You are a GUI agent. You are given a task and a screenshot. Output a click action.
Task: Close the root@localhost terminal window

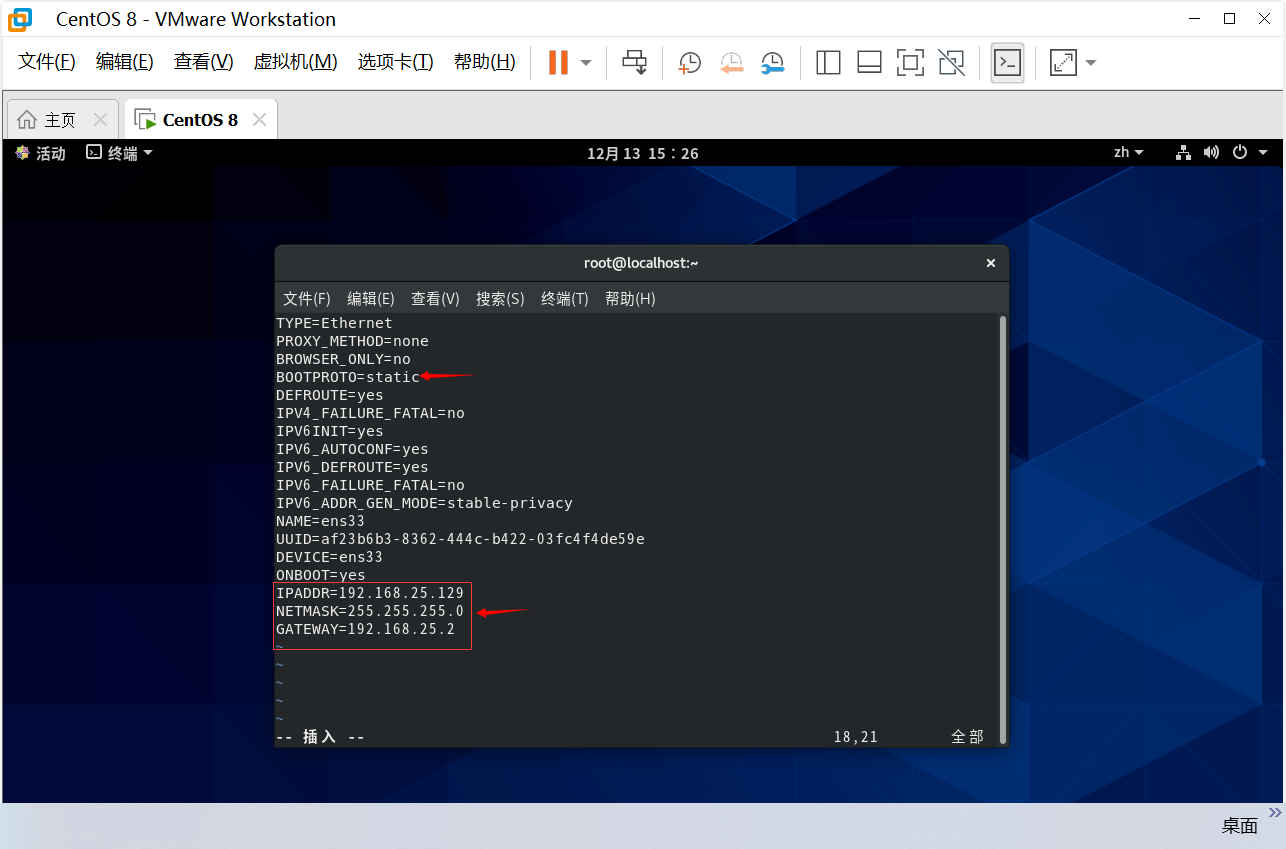tap(991, 263)
